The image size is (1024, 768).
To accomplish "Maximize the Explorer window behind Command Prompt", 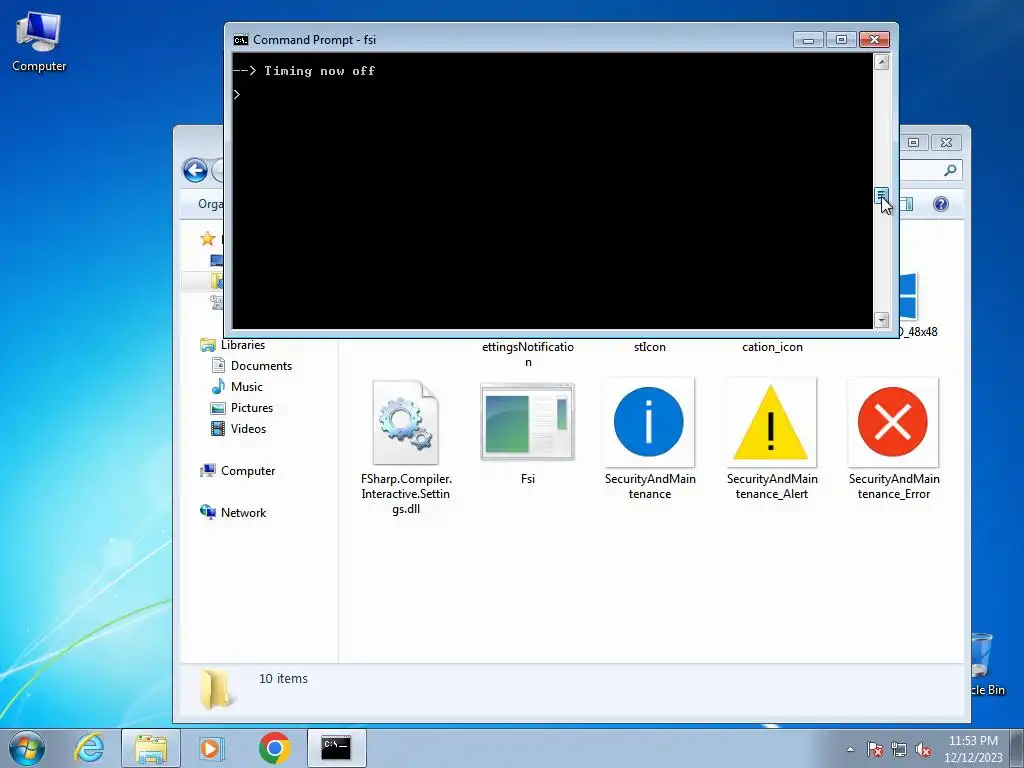I will tap(914, 142).
